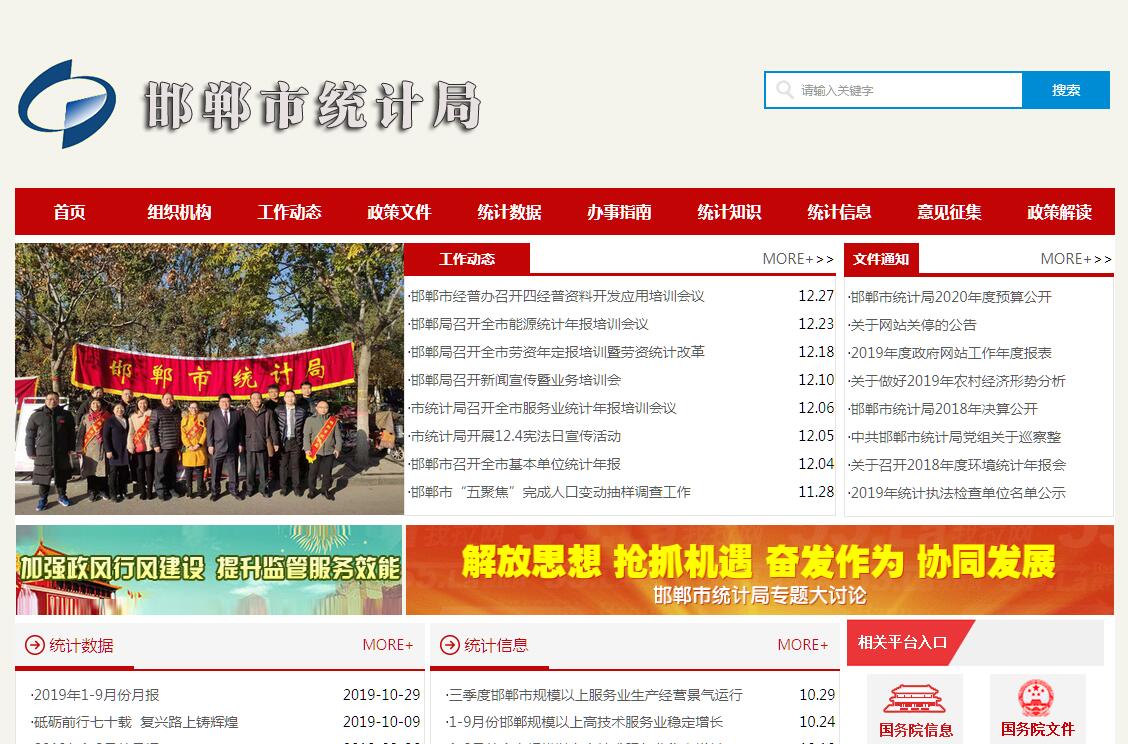Image resolution: width=1128 pixels, height=744 pixels.
Task: Expand MORE list for 工作动态 section
Action: click(797, 259)
